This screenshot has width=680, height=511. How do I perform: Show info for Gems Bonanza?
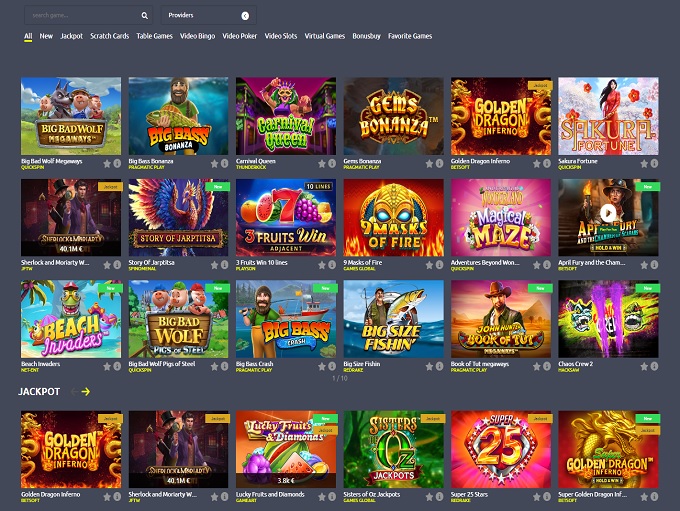click(439, 163)
